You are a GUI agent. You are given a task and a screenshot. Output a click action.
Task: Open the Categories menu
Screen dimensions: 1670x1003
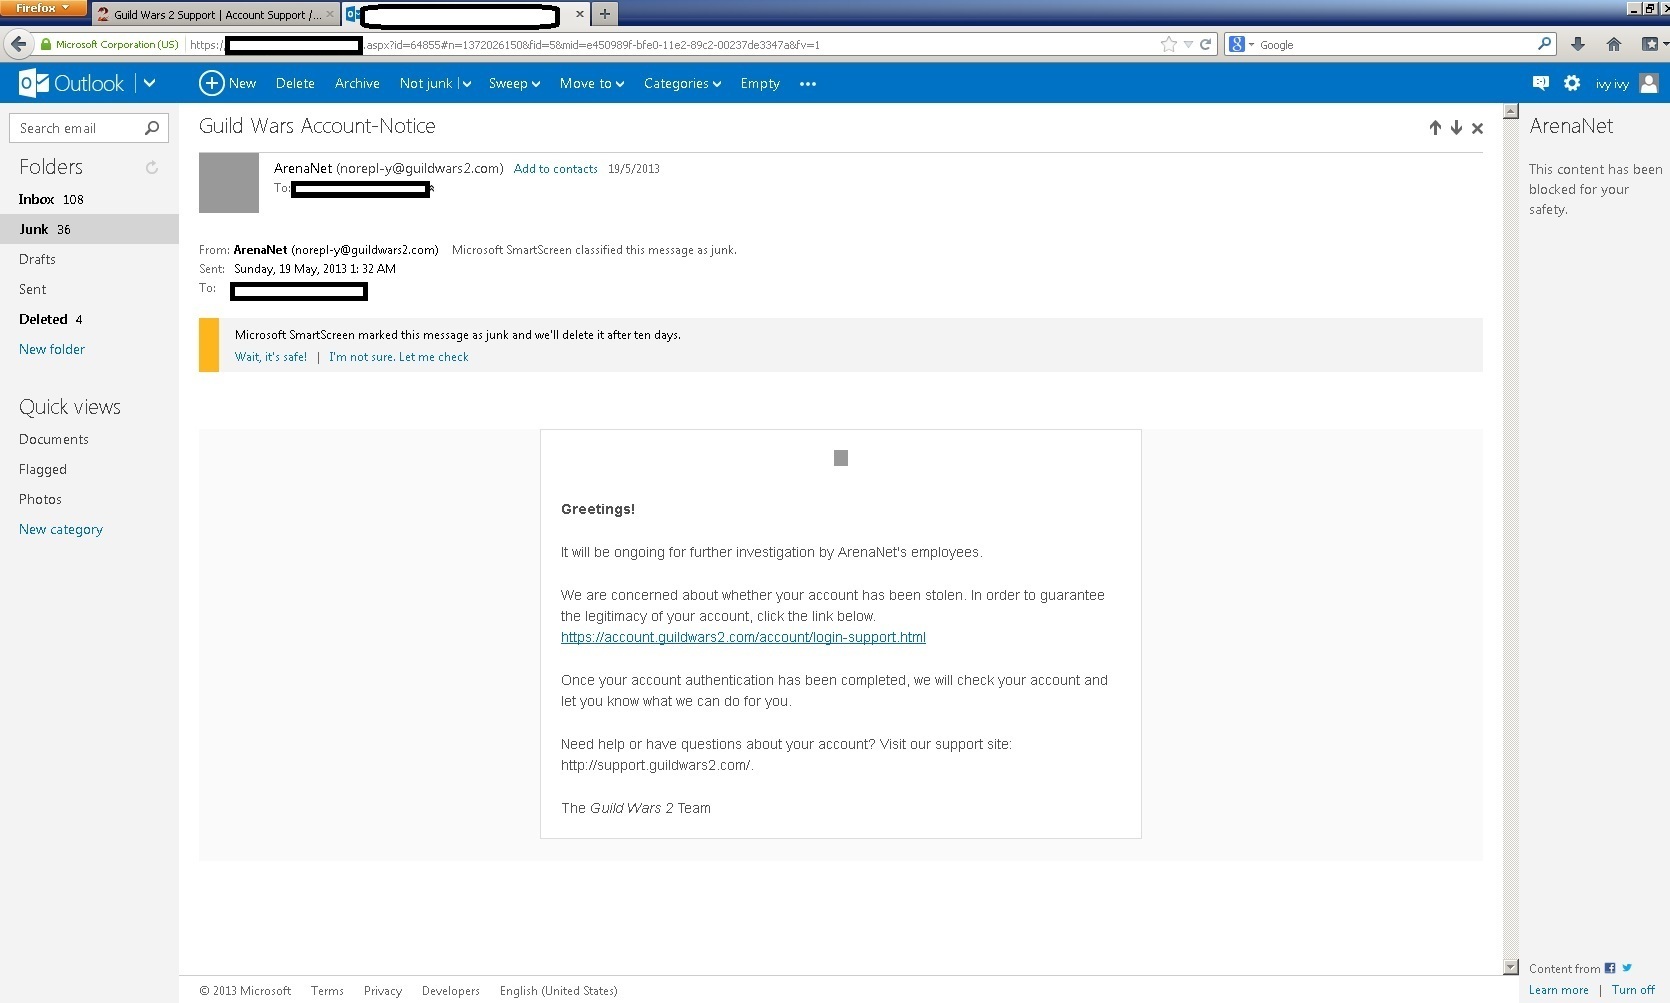(x=682, y=83)
